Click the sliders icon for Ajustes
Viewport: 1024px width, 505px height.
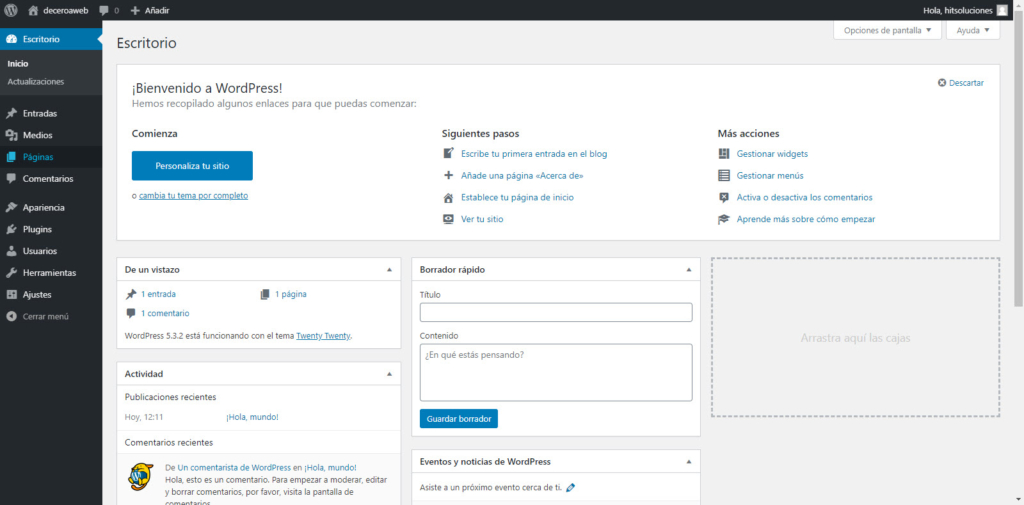(x=11, y=295)
